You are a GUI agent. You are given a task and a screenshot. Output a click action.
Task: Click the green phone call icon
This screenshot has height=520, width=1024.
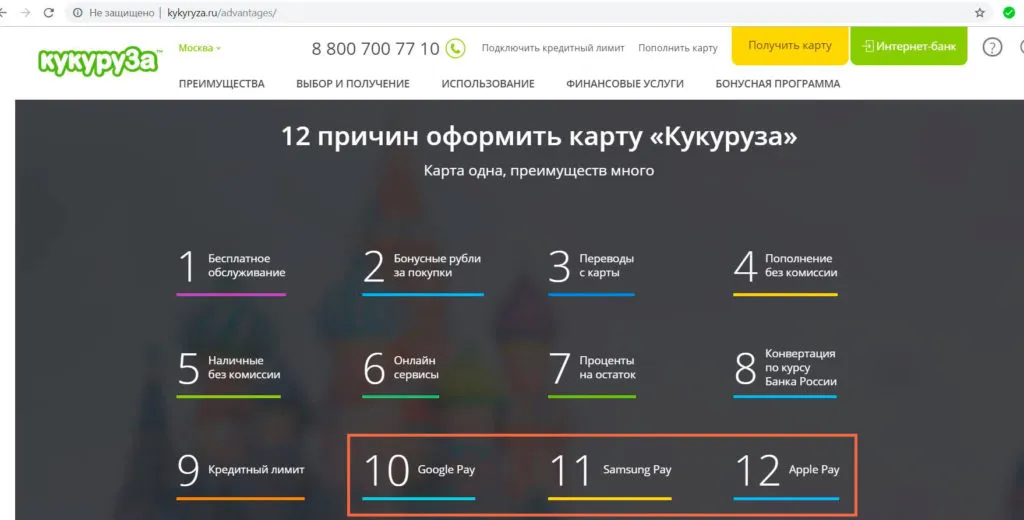coord(455,48)
